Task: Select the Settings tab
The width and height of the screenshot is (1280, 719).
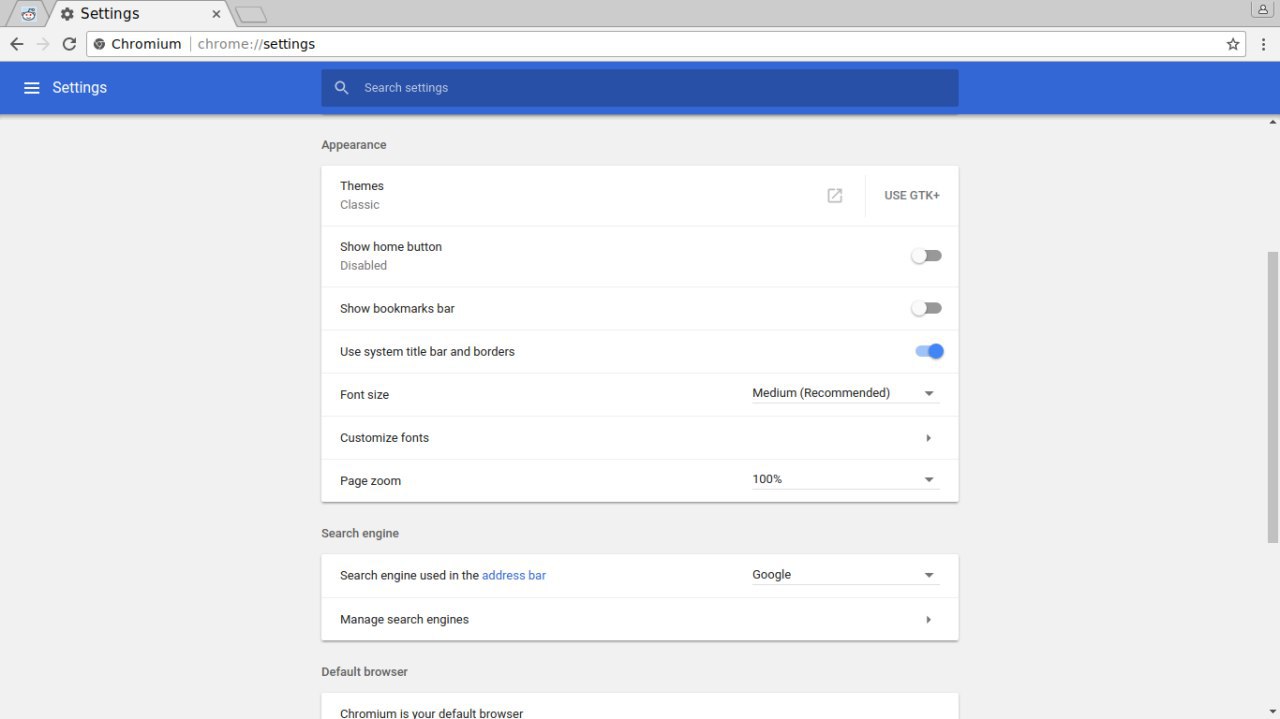Action: click(x=140, y=14)
